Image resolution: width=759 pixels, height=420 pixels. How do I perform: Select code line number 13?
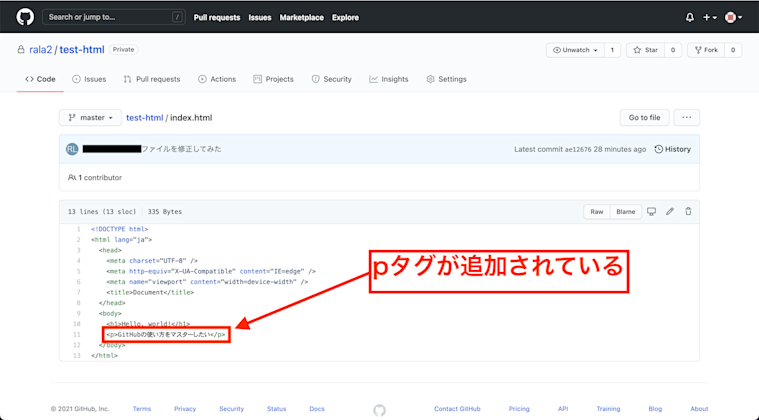tap(77, 356)
